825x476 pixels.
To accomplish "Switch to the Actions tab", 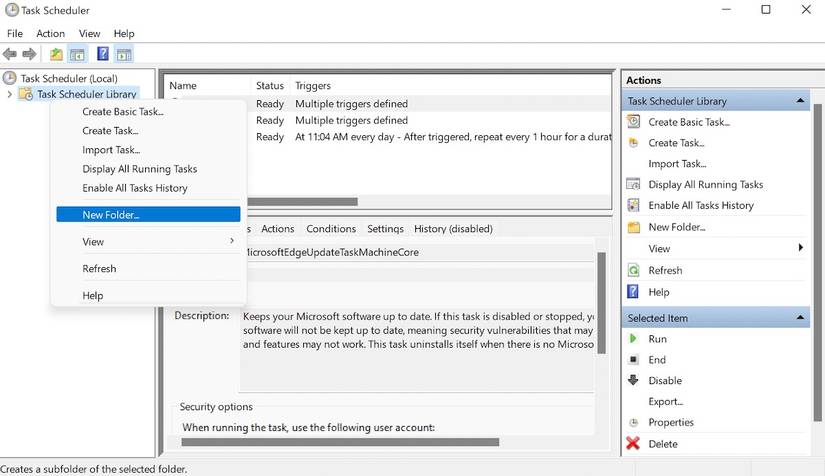I will (x=278, y=229).
